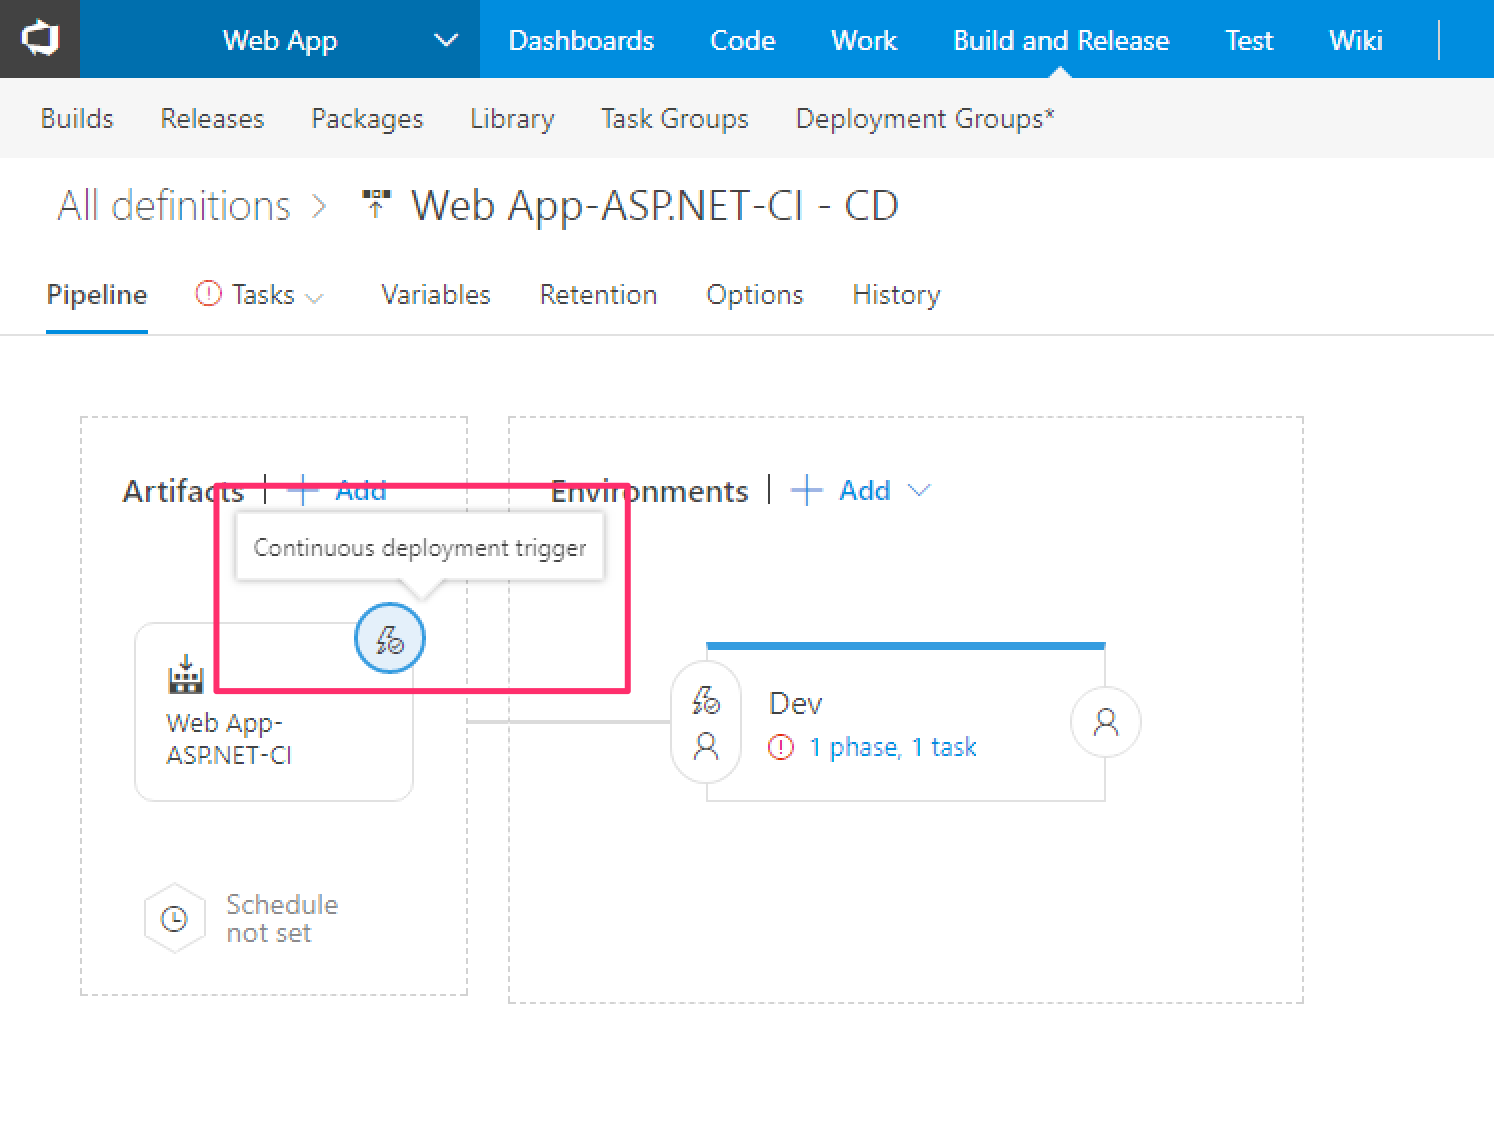
Task: Navigate to All definitions breadcrumb
Action: click(174, 206)
